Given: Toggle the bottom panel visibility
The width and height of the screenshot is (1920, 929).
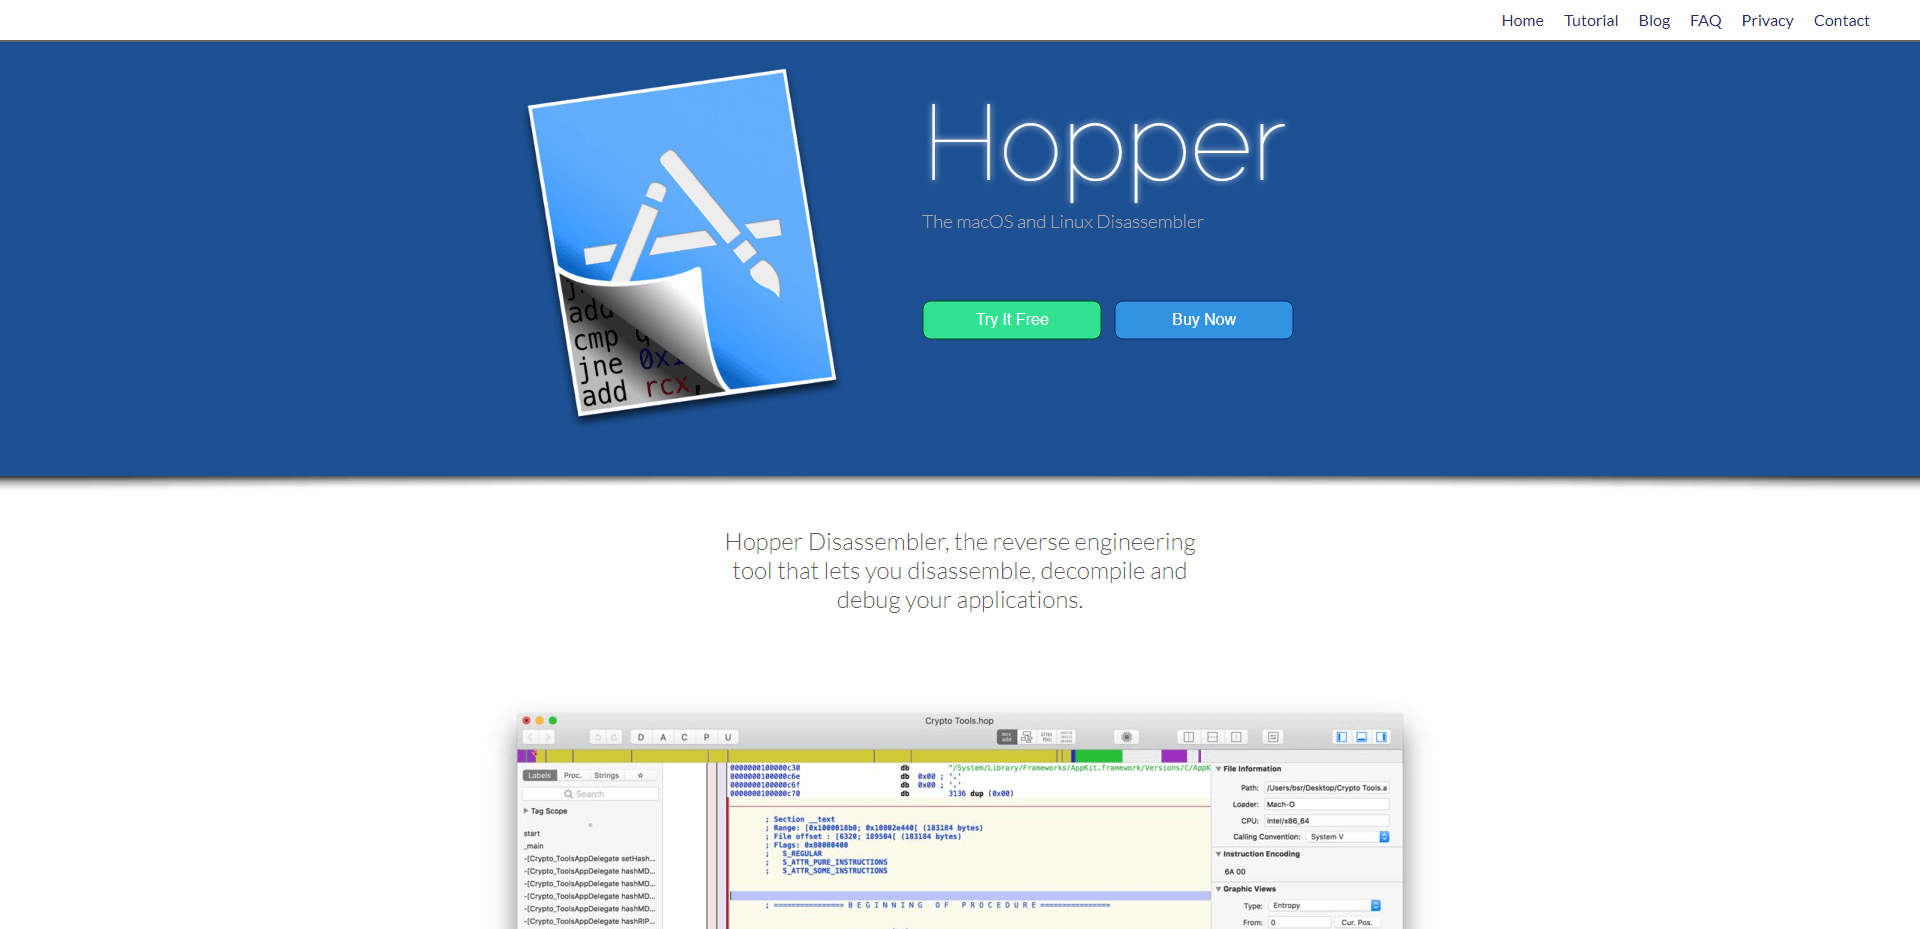Looking at the screenshot, I should (1362, 737).
